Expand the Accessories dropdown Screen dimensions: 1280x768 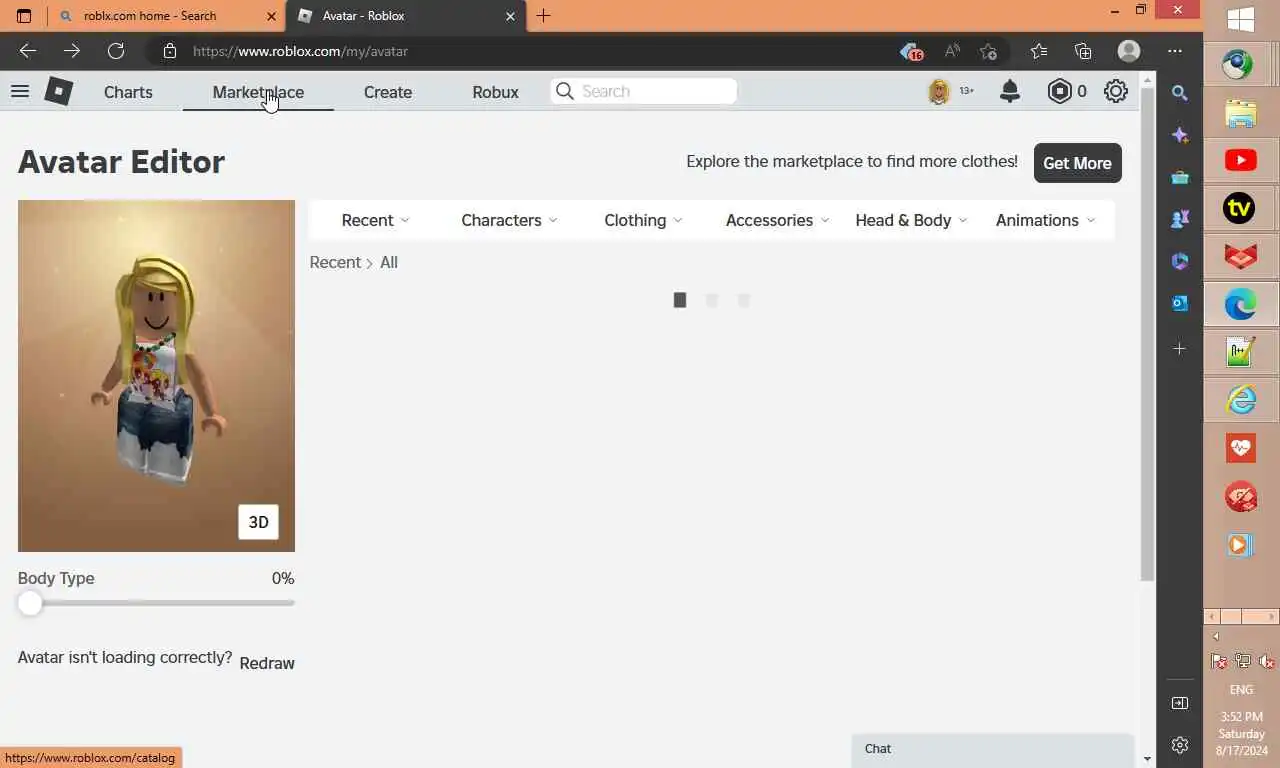click(x=777, y=220)
